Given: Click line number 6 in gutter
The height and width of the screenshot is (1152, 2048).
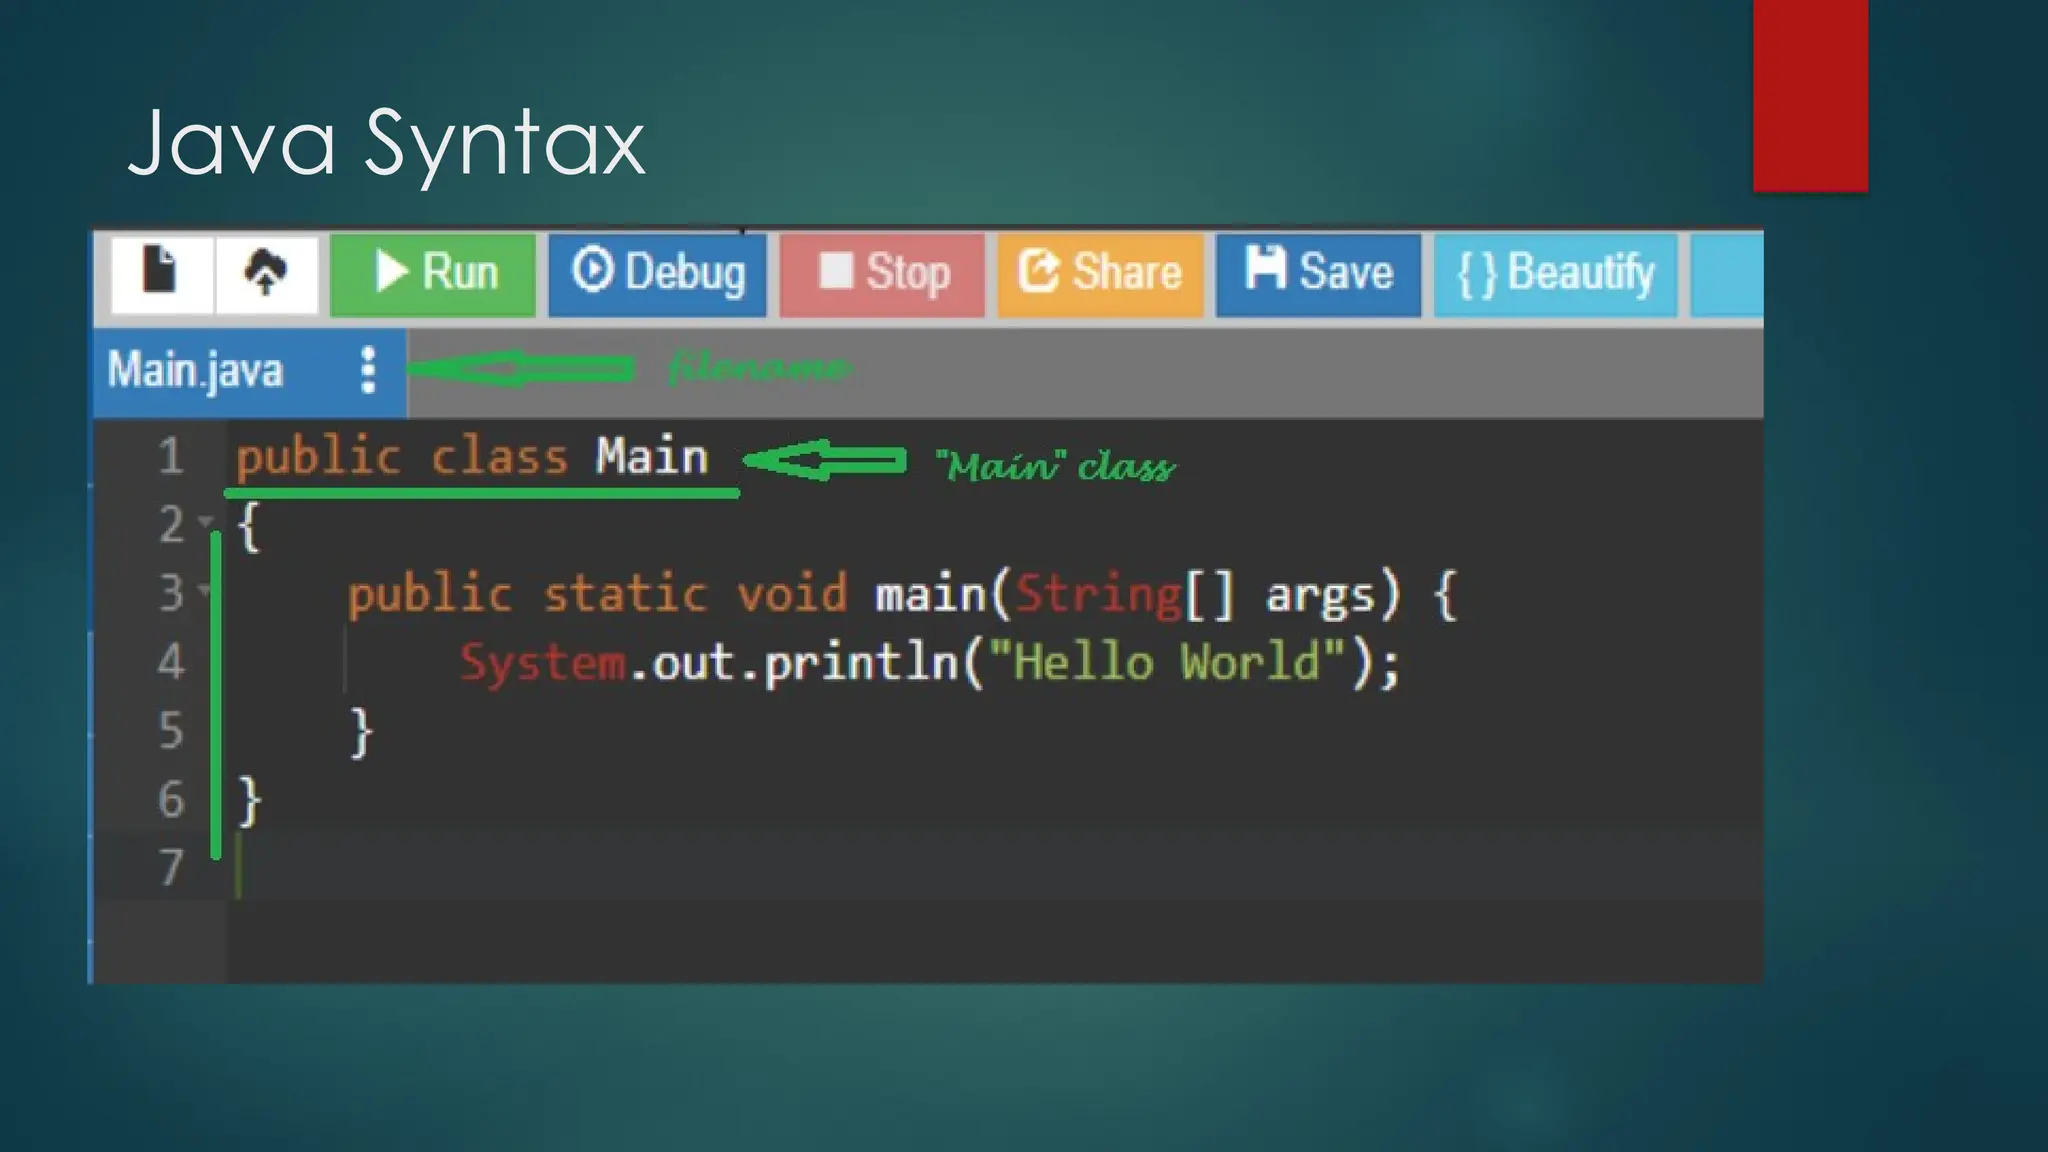Looking at the screenshot, I should click(x=171, y=800).
